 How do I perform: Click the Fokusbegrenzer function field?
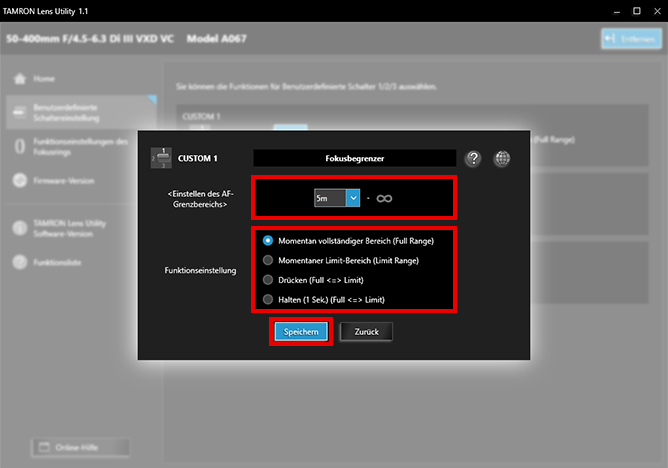pyautogui.click(x=354, y=158)
